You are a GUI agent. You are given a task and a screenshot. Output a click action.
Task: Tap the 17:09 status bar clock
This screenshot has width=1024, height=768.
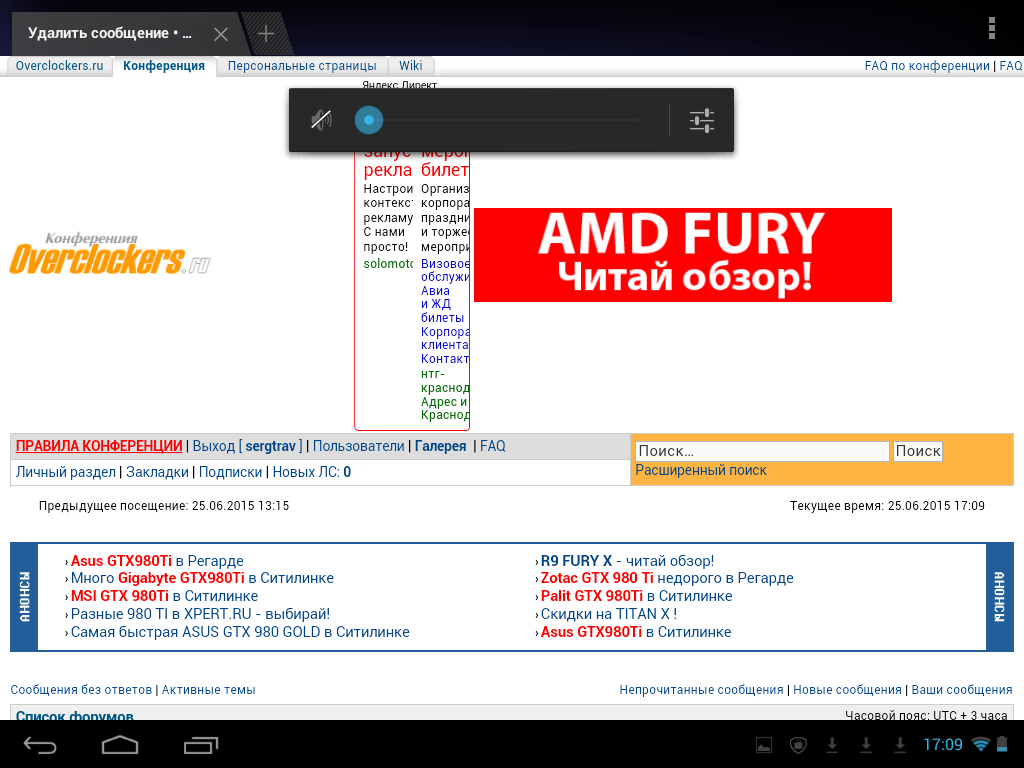943,744
